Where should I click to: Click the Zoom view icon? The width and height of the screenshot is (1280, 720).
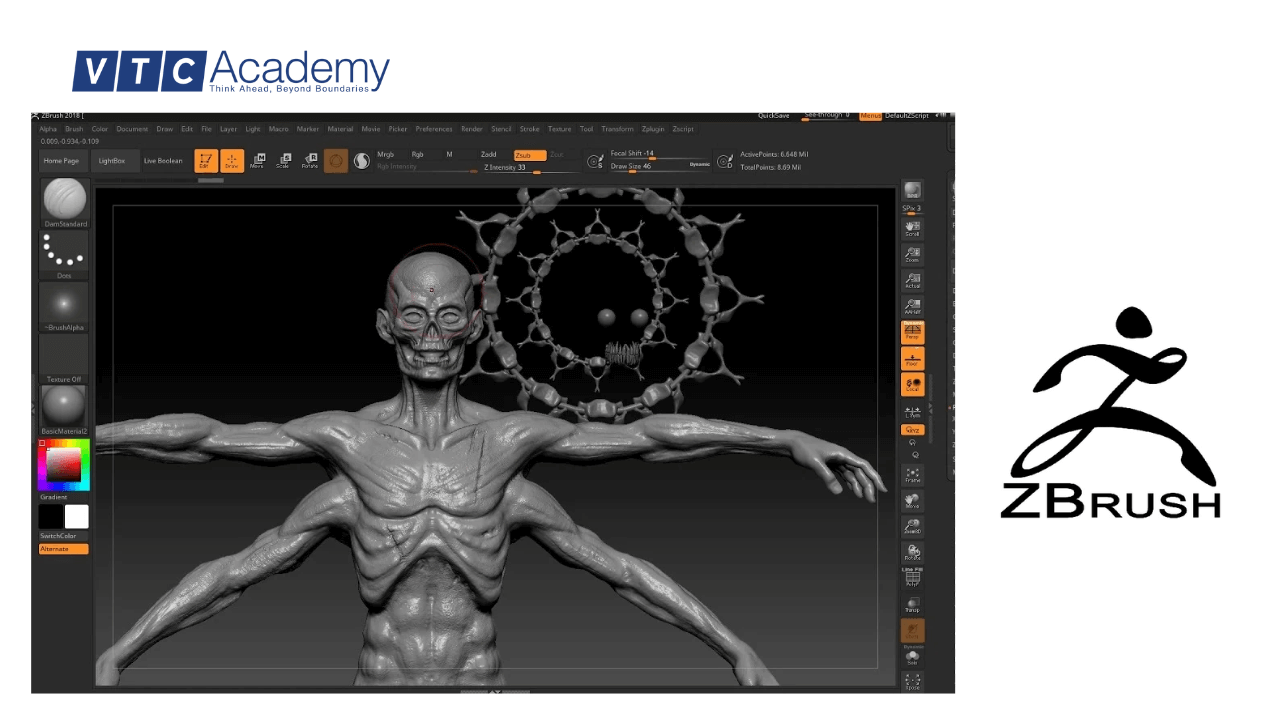[912, 255]
